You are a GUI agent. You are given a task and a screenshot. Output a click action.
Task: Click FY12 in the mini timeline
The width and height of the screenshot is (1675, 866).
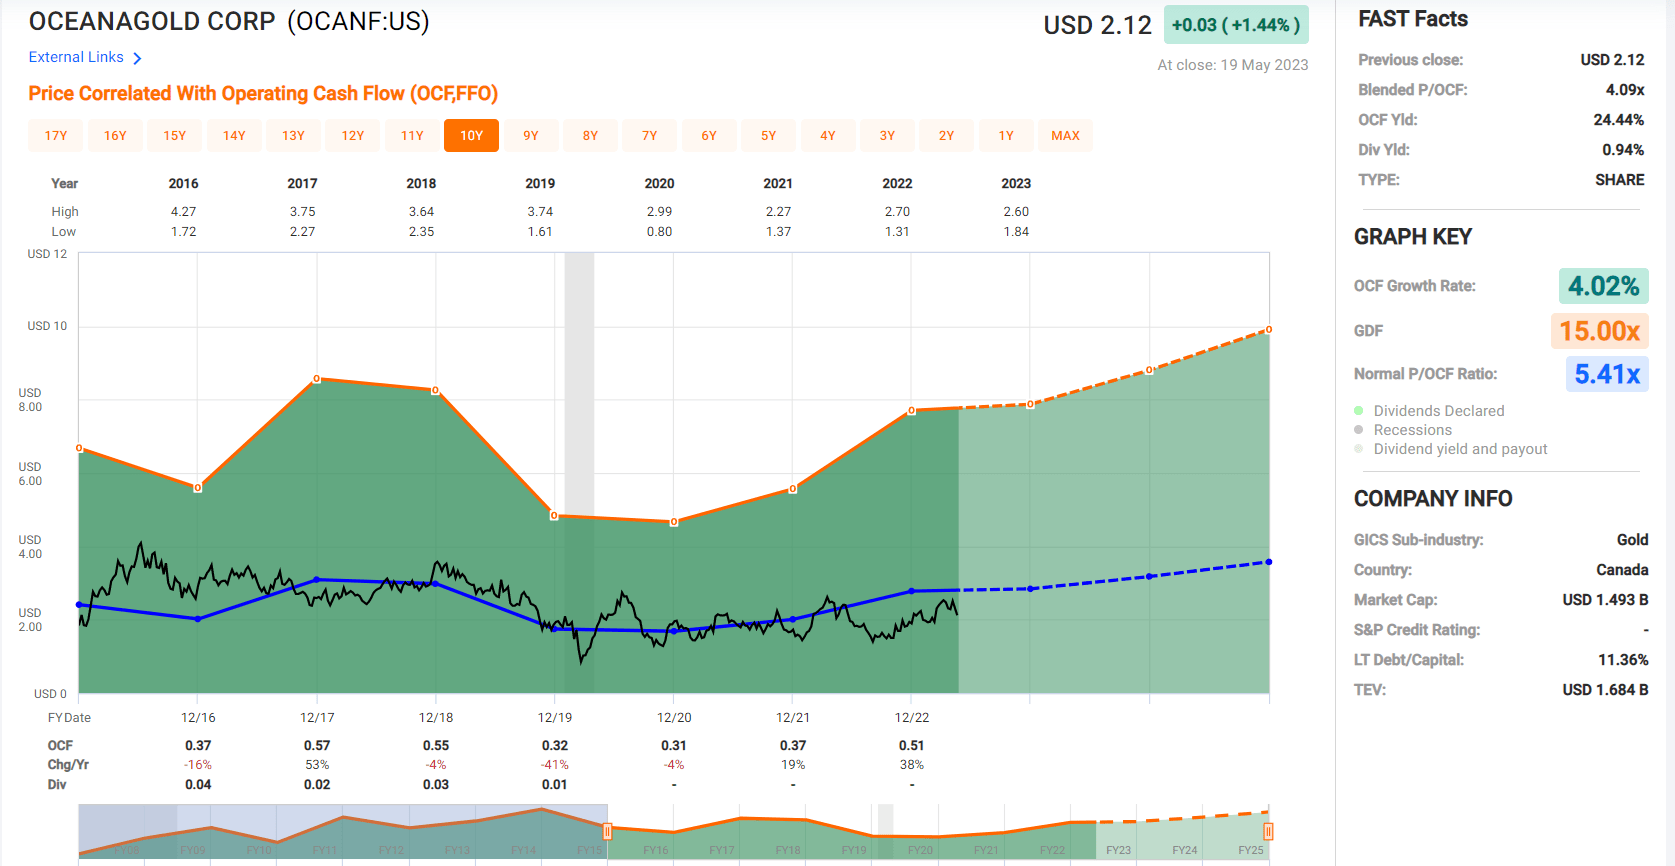point(391,850)
